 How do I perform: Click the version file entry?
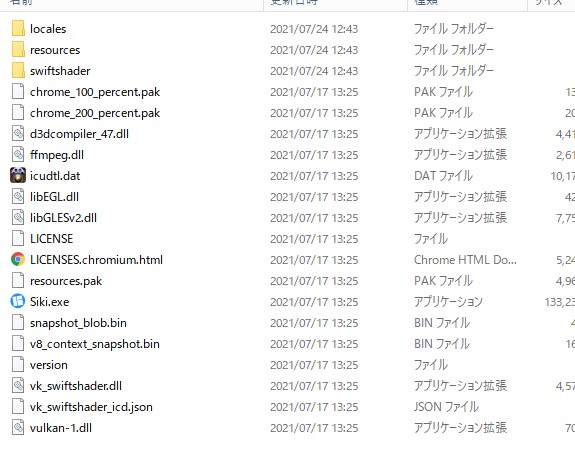pos(49,365)
